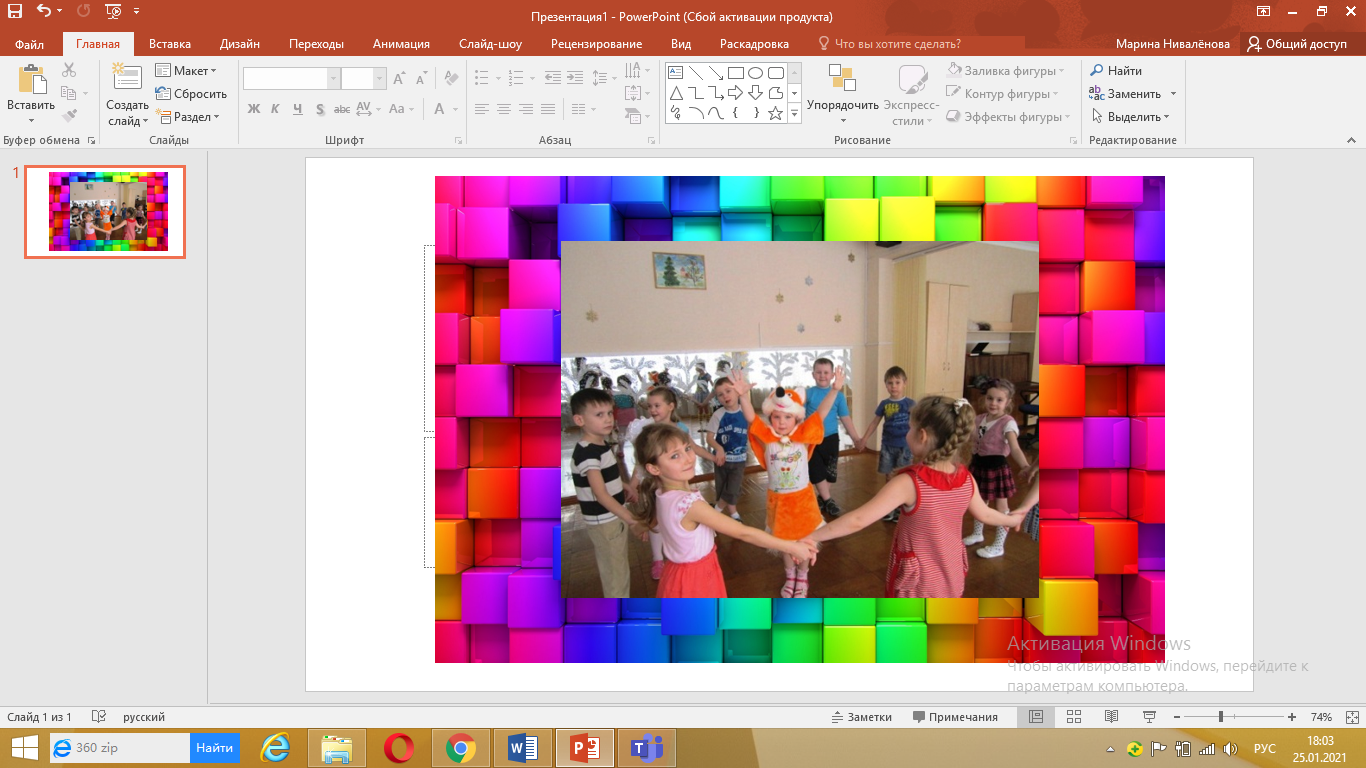Open the Заменить dropdown arrow
This screenshot has height=768, width=1366.
point(1173,94)
